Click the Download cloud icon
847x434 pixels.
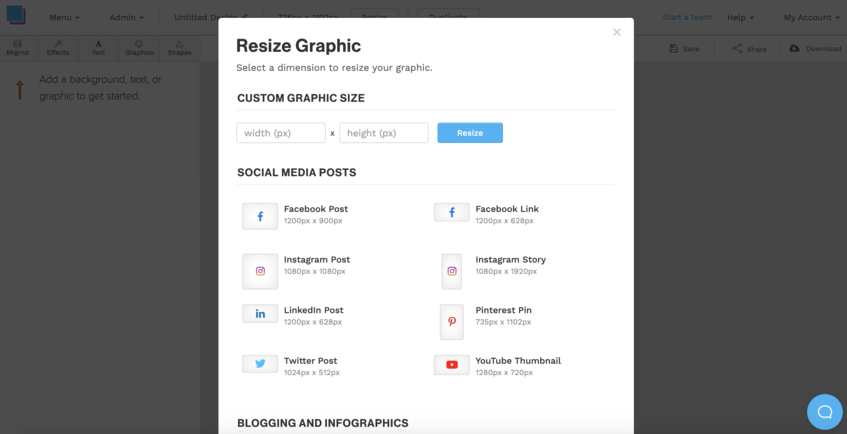click(x=794, y=49)
